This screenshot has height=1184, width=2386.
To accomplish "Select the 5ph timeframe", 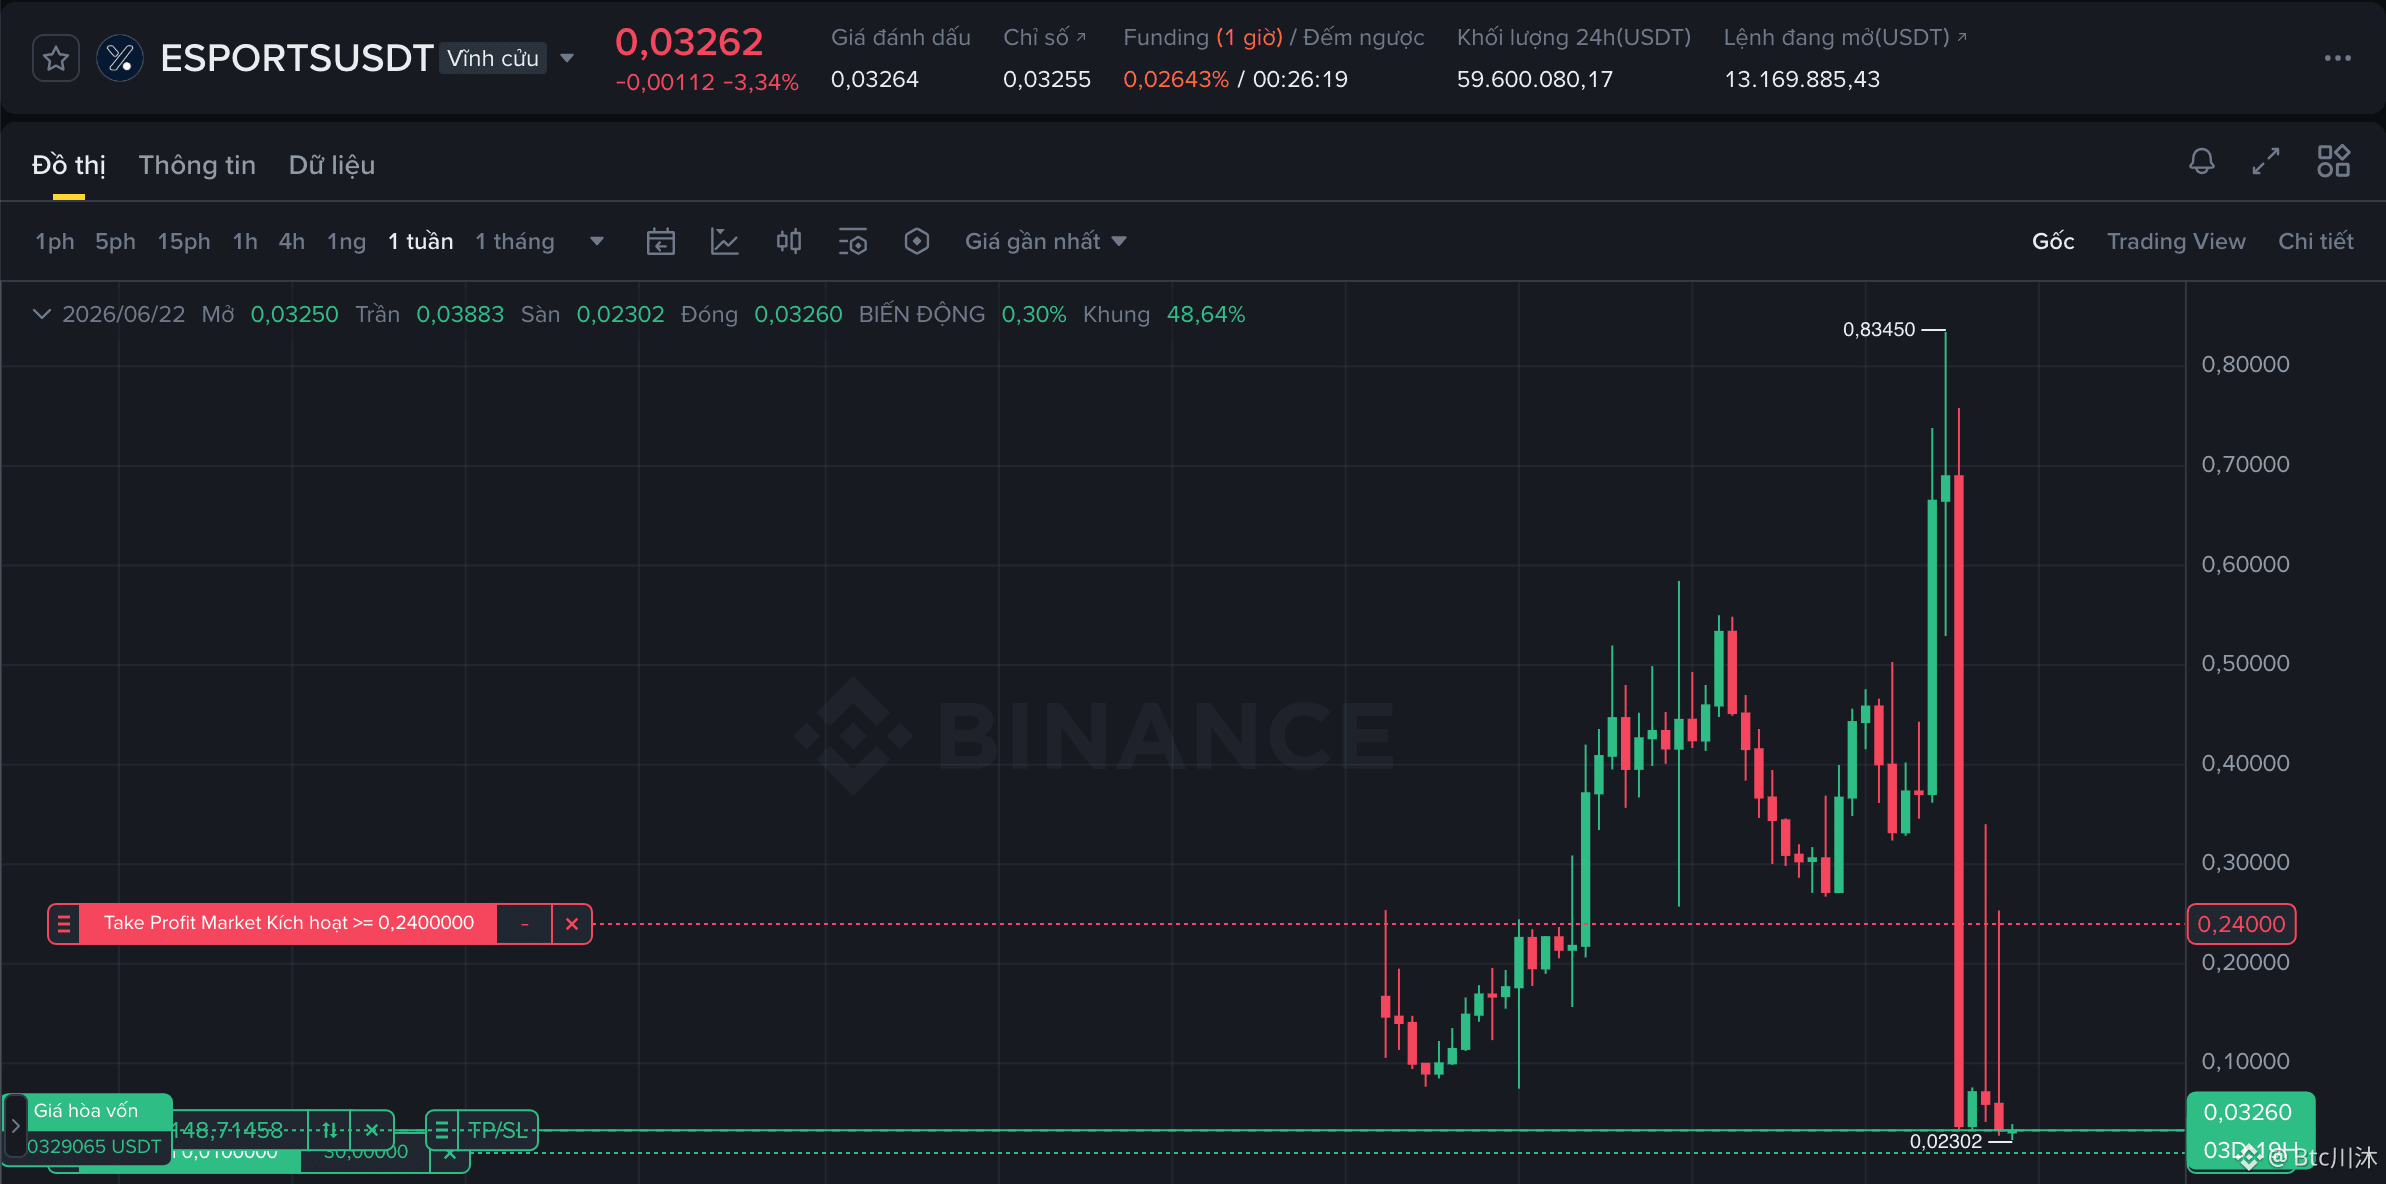I will pos(115,241).
